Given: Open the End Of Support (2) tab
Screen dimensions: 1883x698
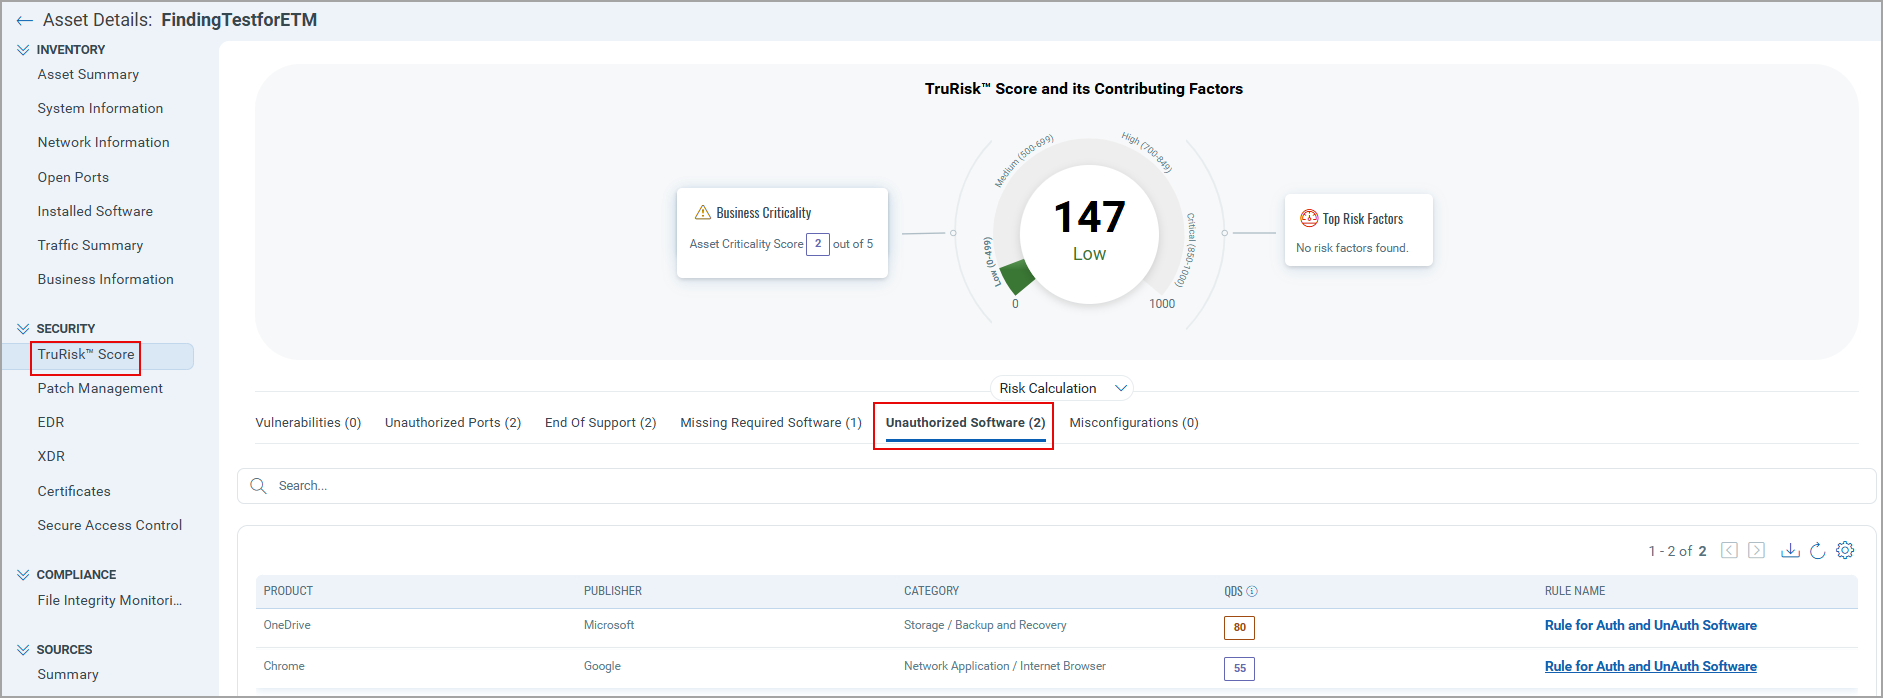Looking at the screenshot, I should (x=600, y=423).
